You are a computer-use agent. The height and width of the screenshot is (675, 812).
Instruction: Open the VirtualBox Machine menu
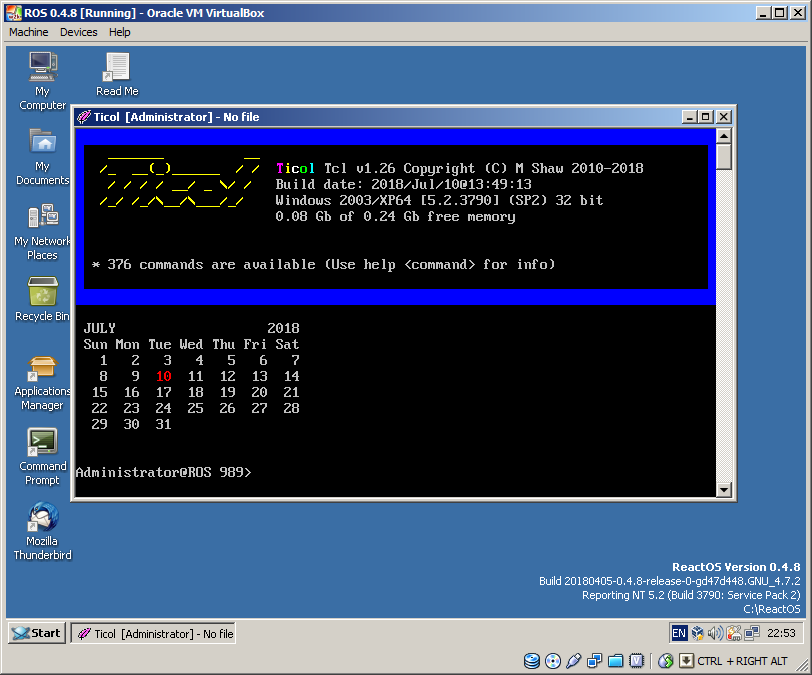[x=29, y=32]
